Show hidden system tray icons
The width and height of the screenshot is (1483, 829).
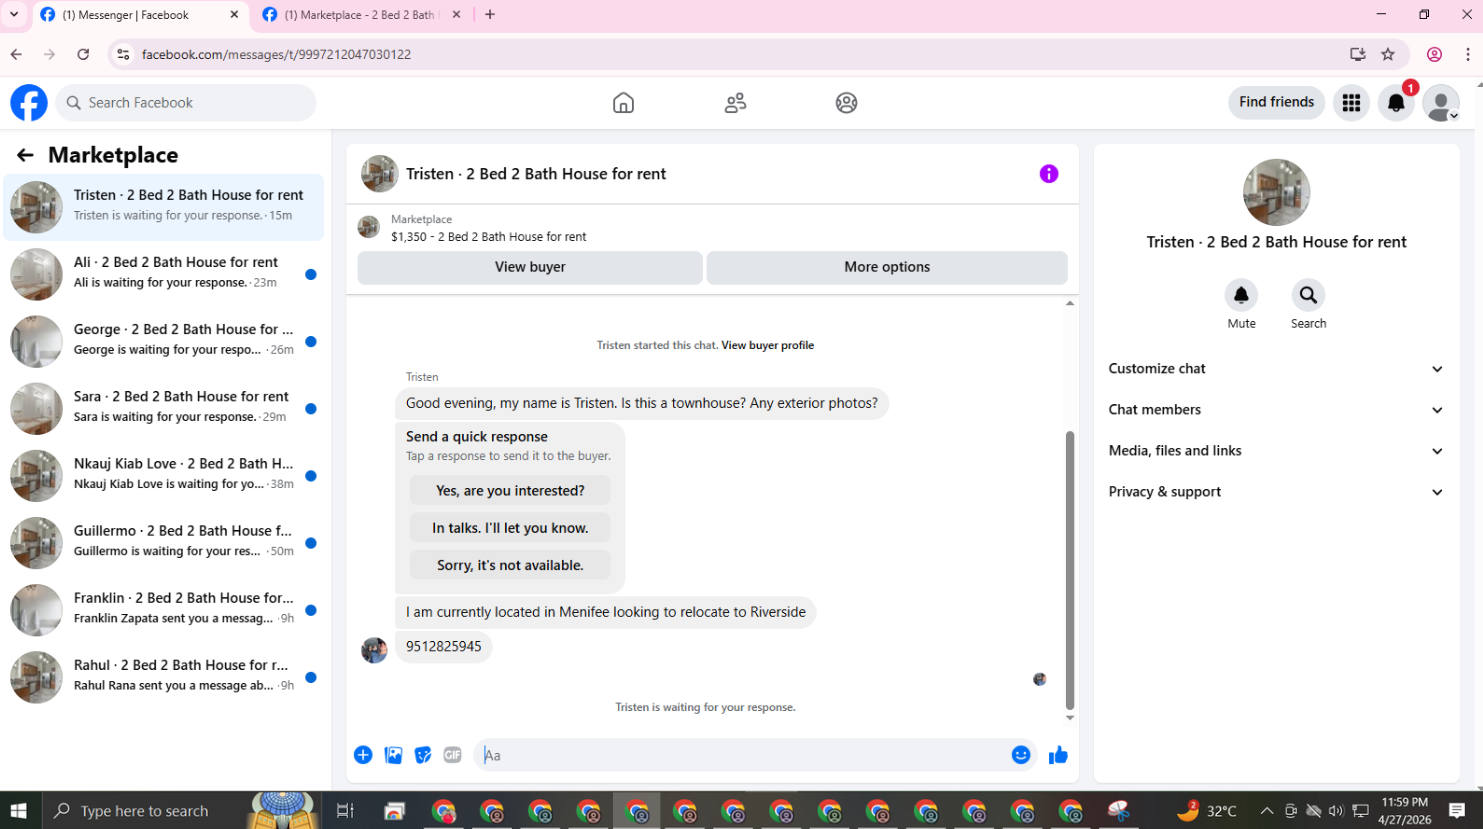point(1266,810)
